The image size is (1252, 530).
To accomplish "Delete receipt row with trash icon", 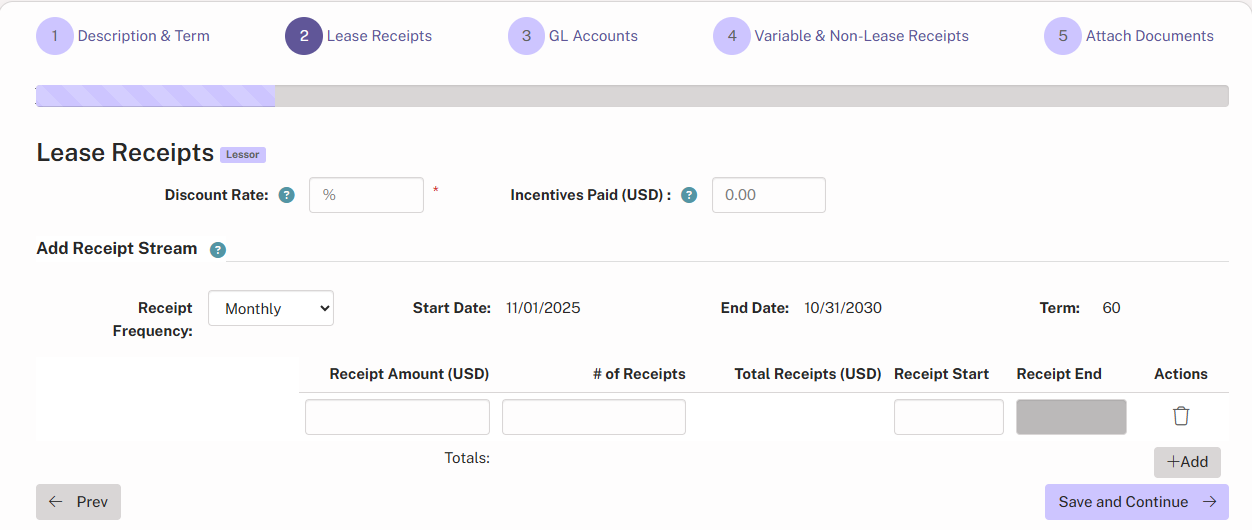I will click(x=1181, y=416).
